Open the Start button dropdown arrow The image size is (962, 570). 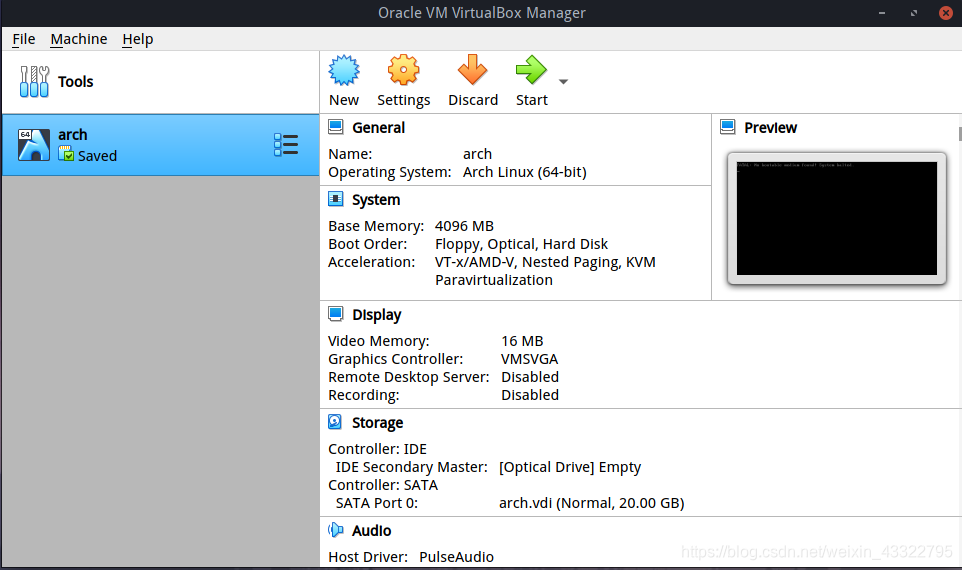point(563,82)
